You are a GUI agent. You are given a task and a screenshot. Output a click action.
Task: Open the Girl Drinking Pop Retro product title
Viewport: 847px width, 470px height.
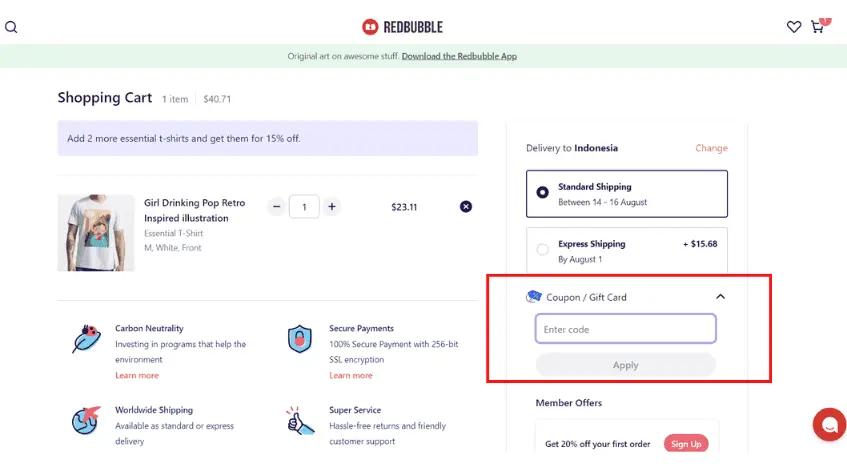(194, 210)
